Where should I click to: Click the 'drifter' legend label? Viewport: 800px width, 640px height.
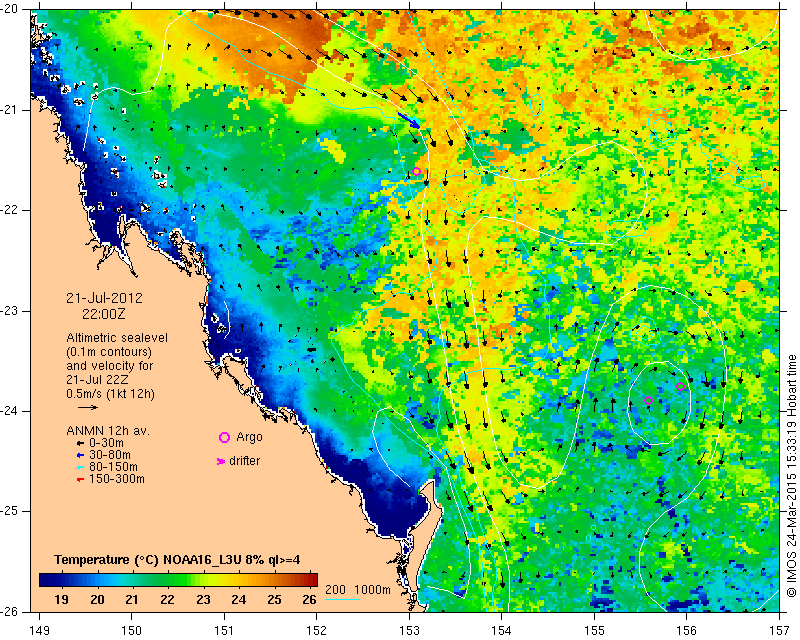[x=244, y=461]
